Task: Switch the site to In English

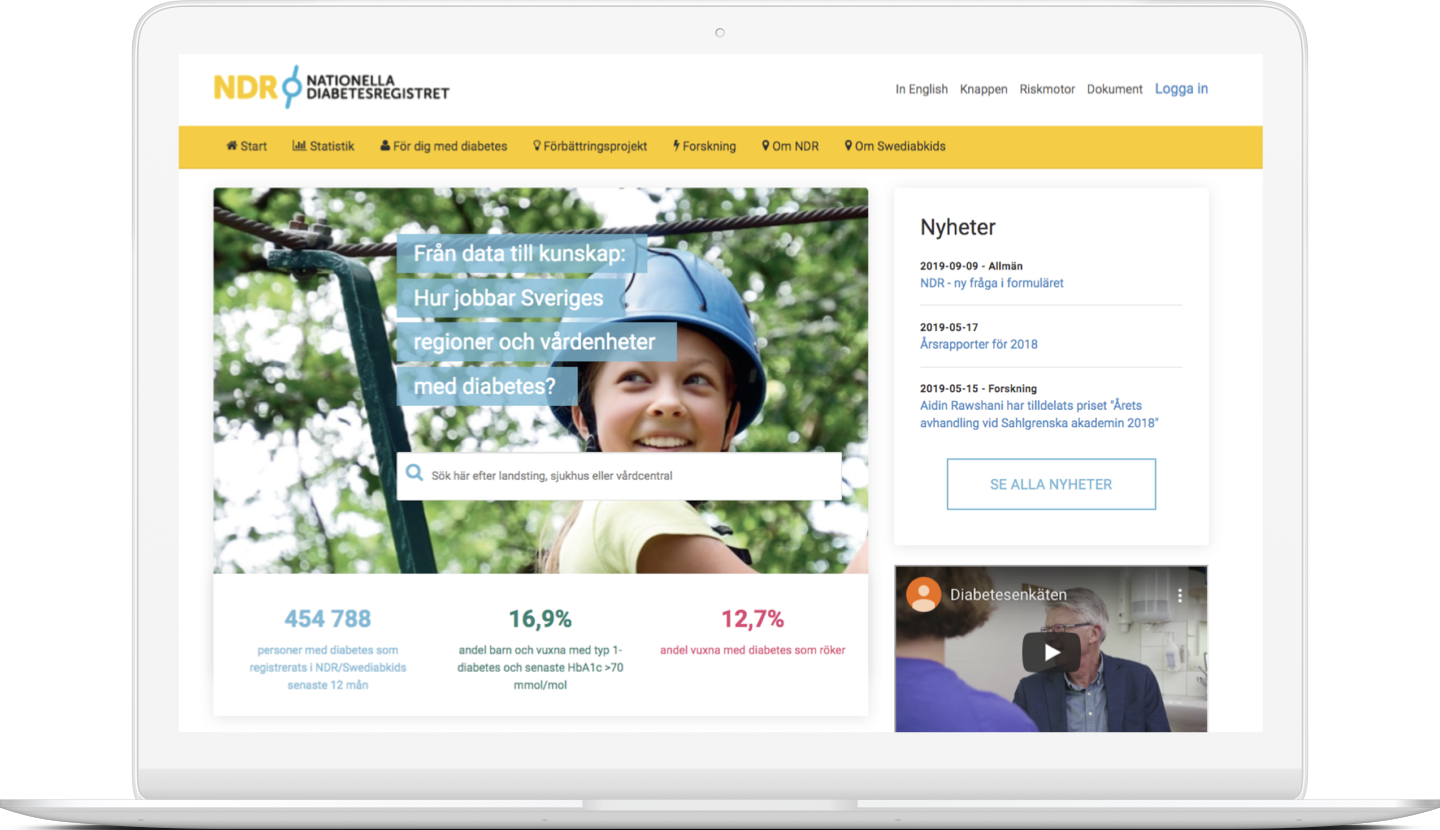Action: (922, 89)
